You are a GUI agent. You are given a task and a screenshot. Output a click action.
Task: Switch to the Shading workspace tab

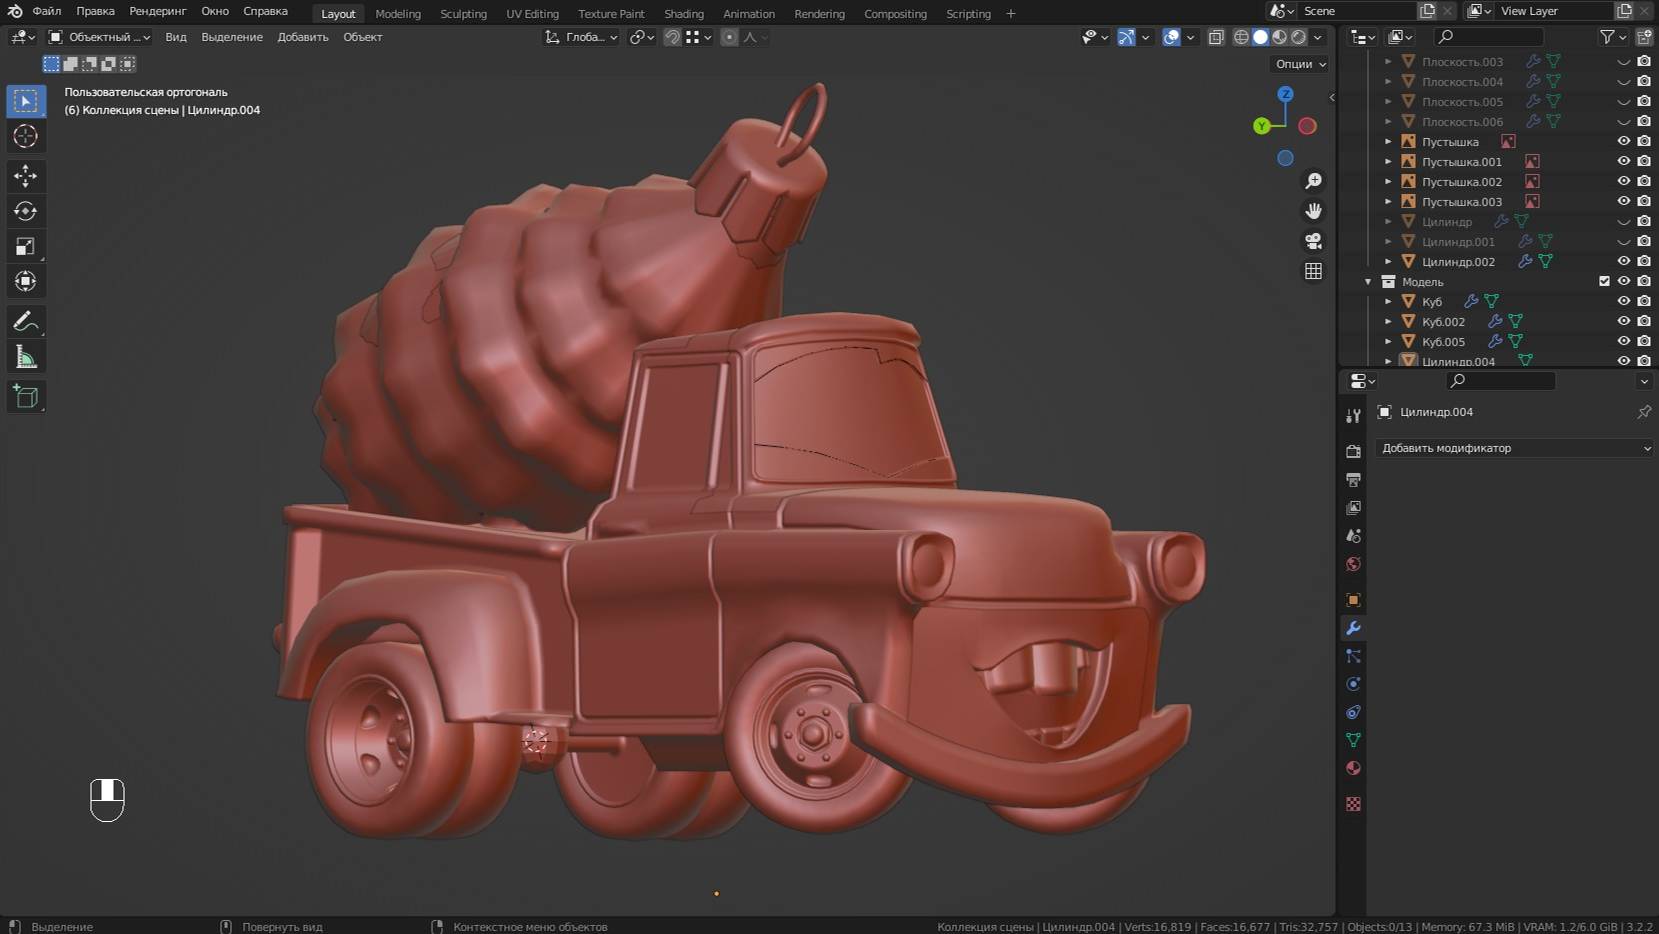[x=684, y=14]
